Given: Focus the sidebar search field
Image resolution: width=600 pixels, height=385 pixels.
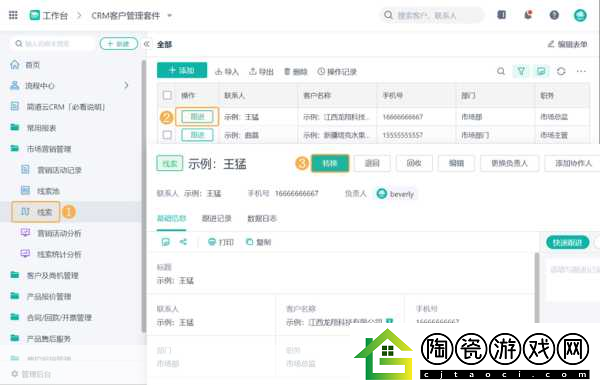Looking at the screenshot, I should click(52, 44).
